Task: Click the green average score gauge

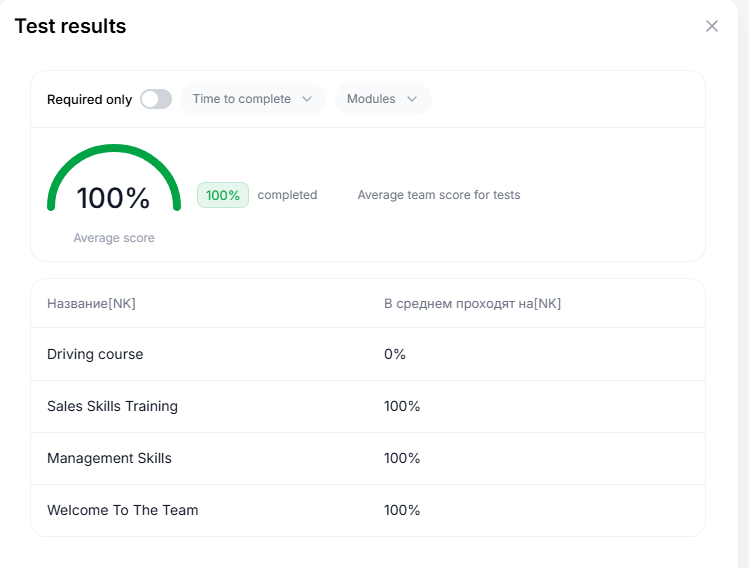Action: click(114, 180)
